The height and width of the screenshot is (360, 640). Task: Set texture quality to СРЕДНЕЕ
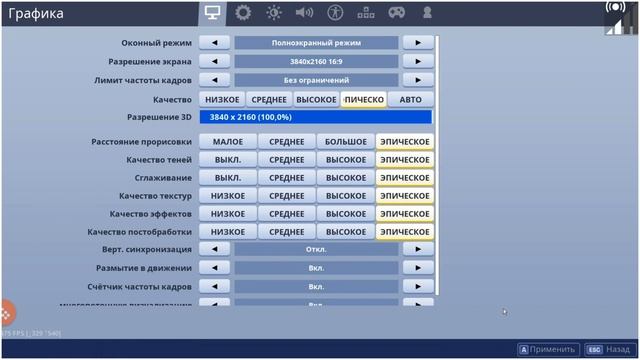pos(287,196)
